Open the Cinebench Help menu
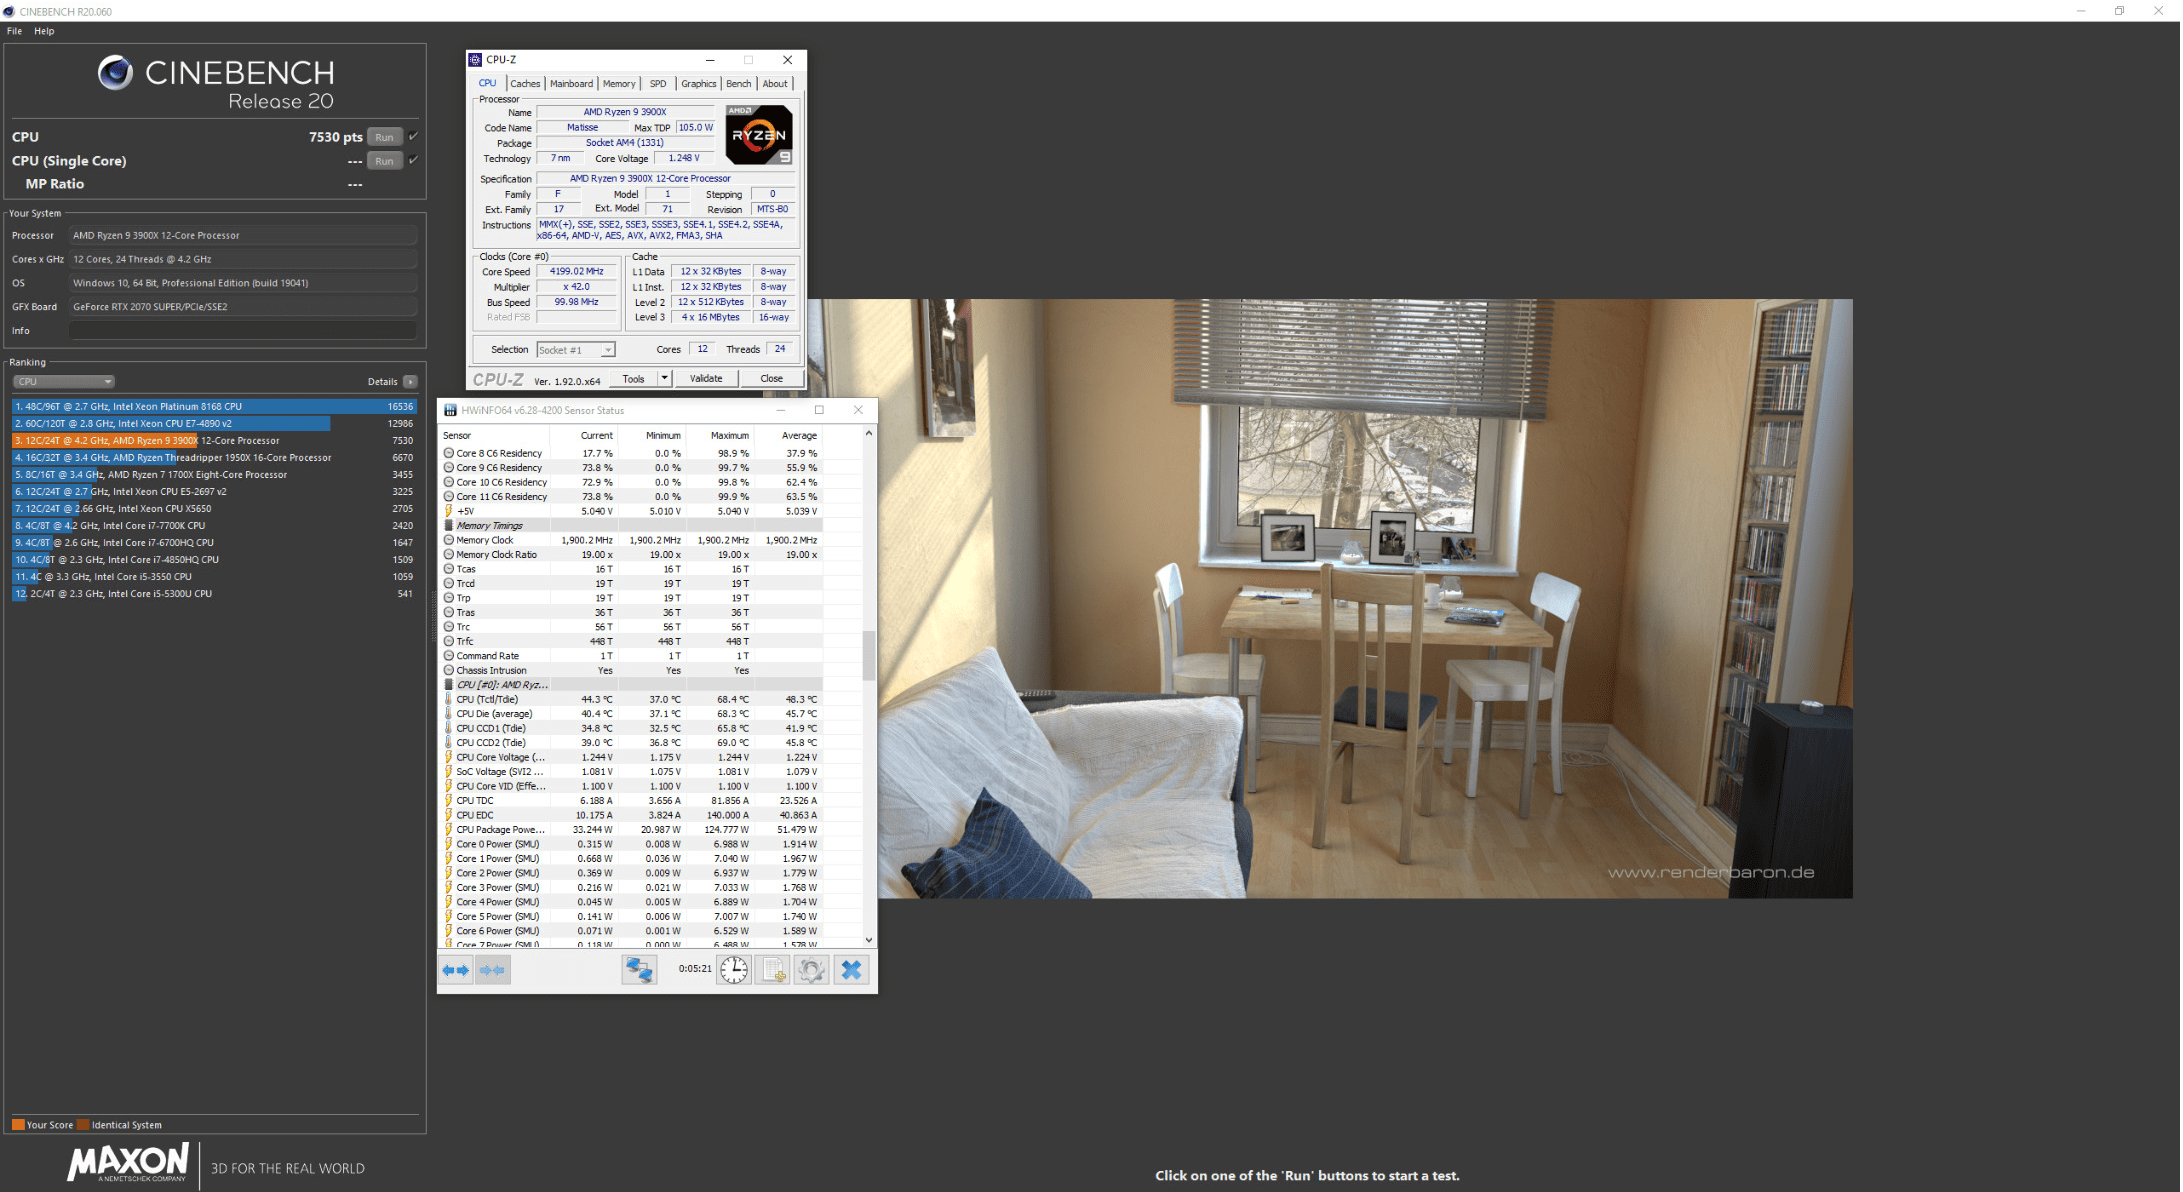Image resolution: width=2183 pixels, height=1192 pixels. (x=44, y=31)
